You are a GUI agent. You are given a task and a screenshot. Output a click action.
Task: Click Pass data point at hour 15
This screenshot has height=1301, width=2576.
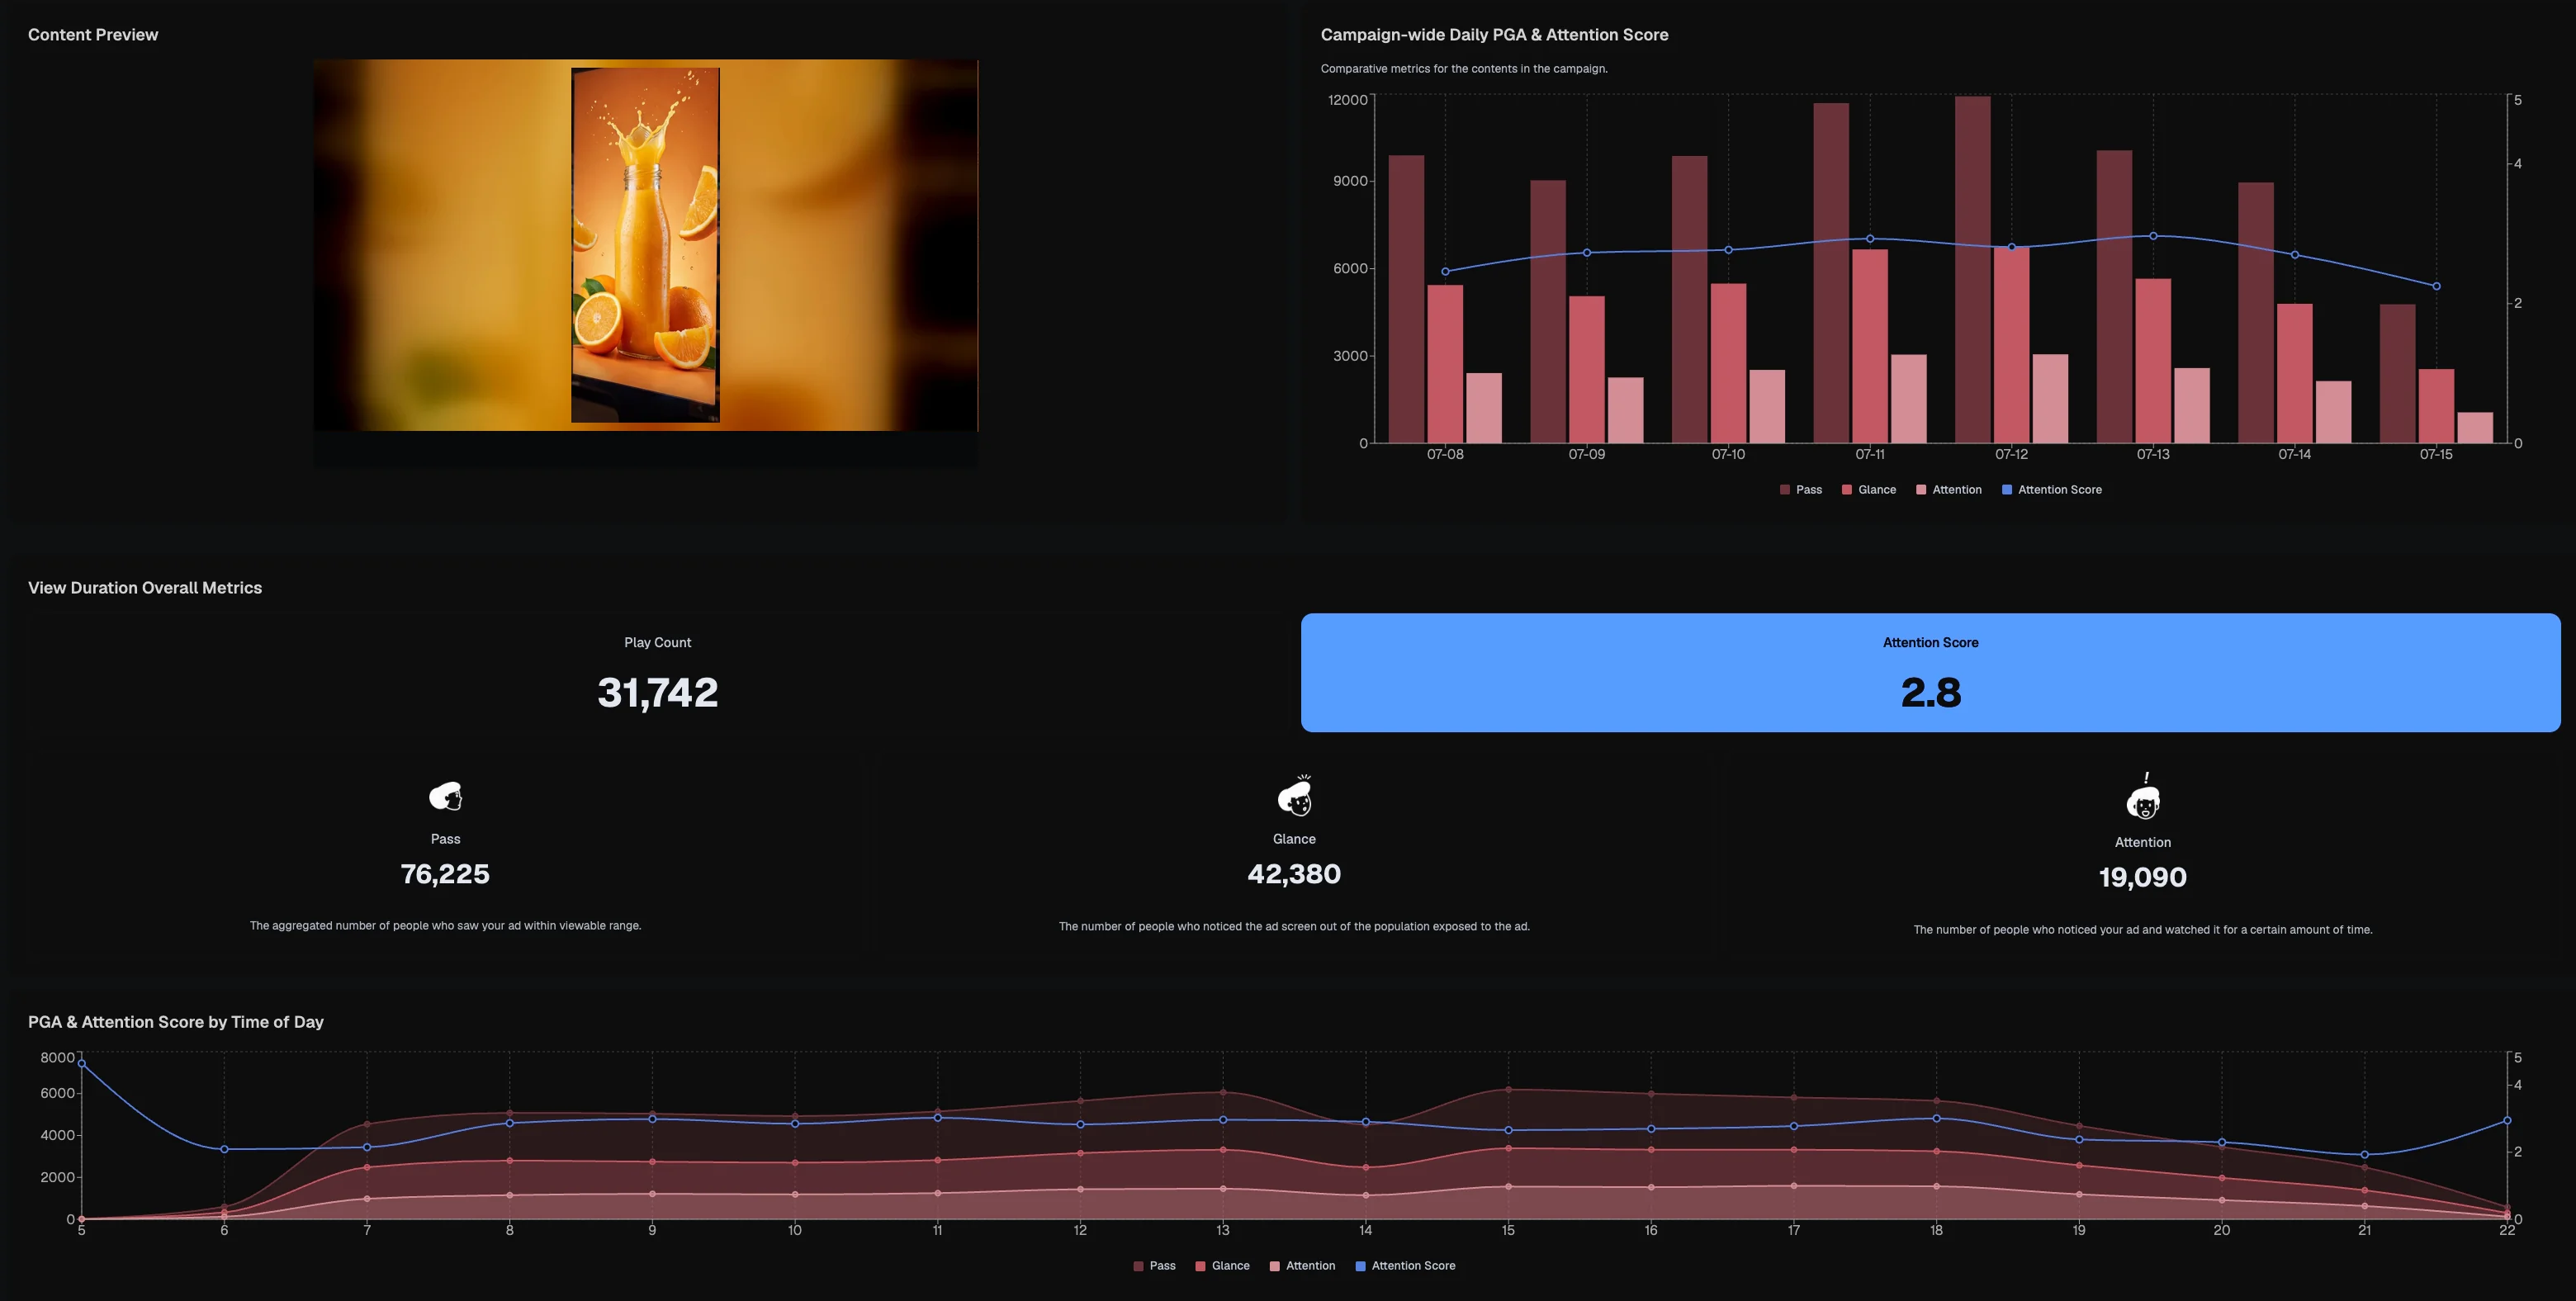(x=1508, y=1089)
